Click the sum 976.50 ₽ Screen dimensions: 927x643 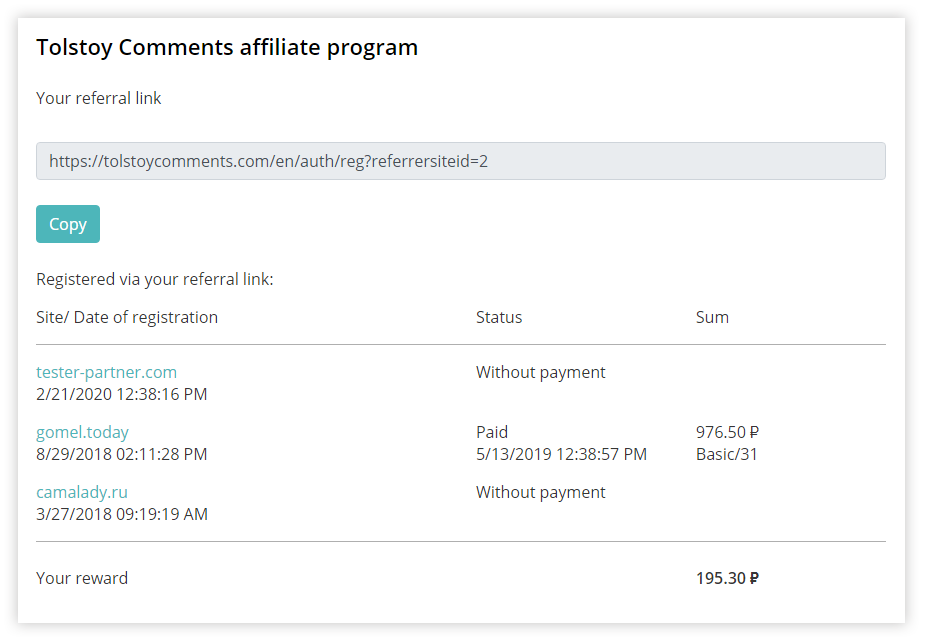(727, 432)
